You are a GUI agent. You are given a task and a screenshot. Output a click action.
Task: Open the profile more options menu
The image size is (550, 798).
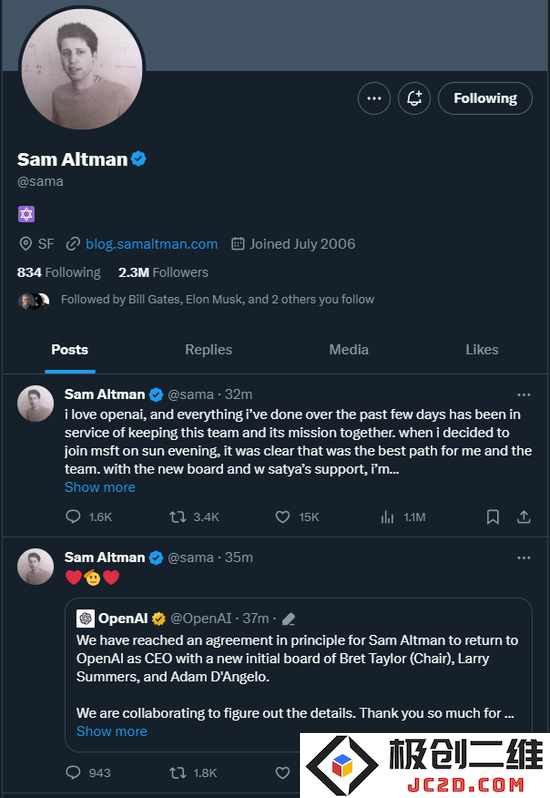click(374, 98)
